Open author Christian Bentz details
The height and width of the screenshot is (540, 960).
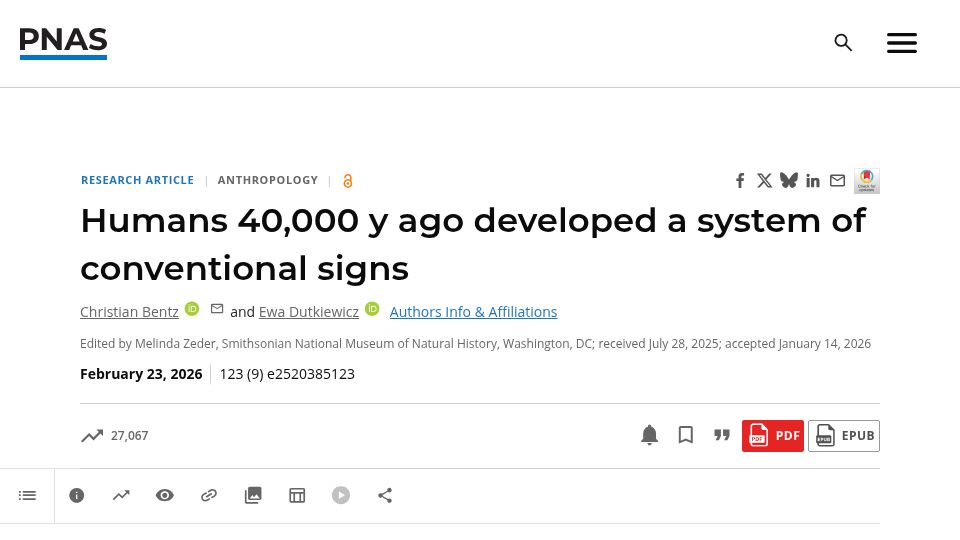pyautogui.click(x=129, y=312)
